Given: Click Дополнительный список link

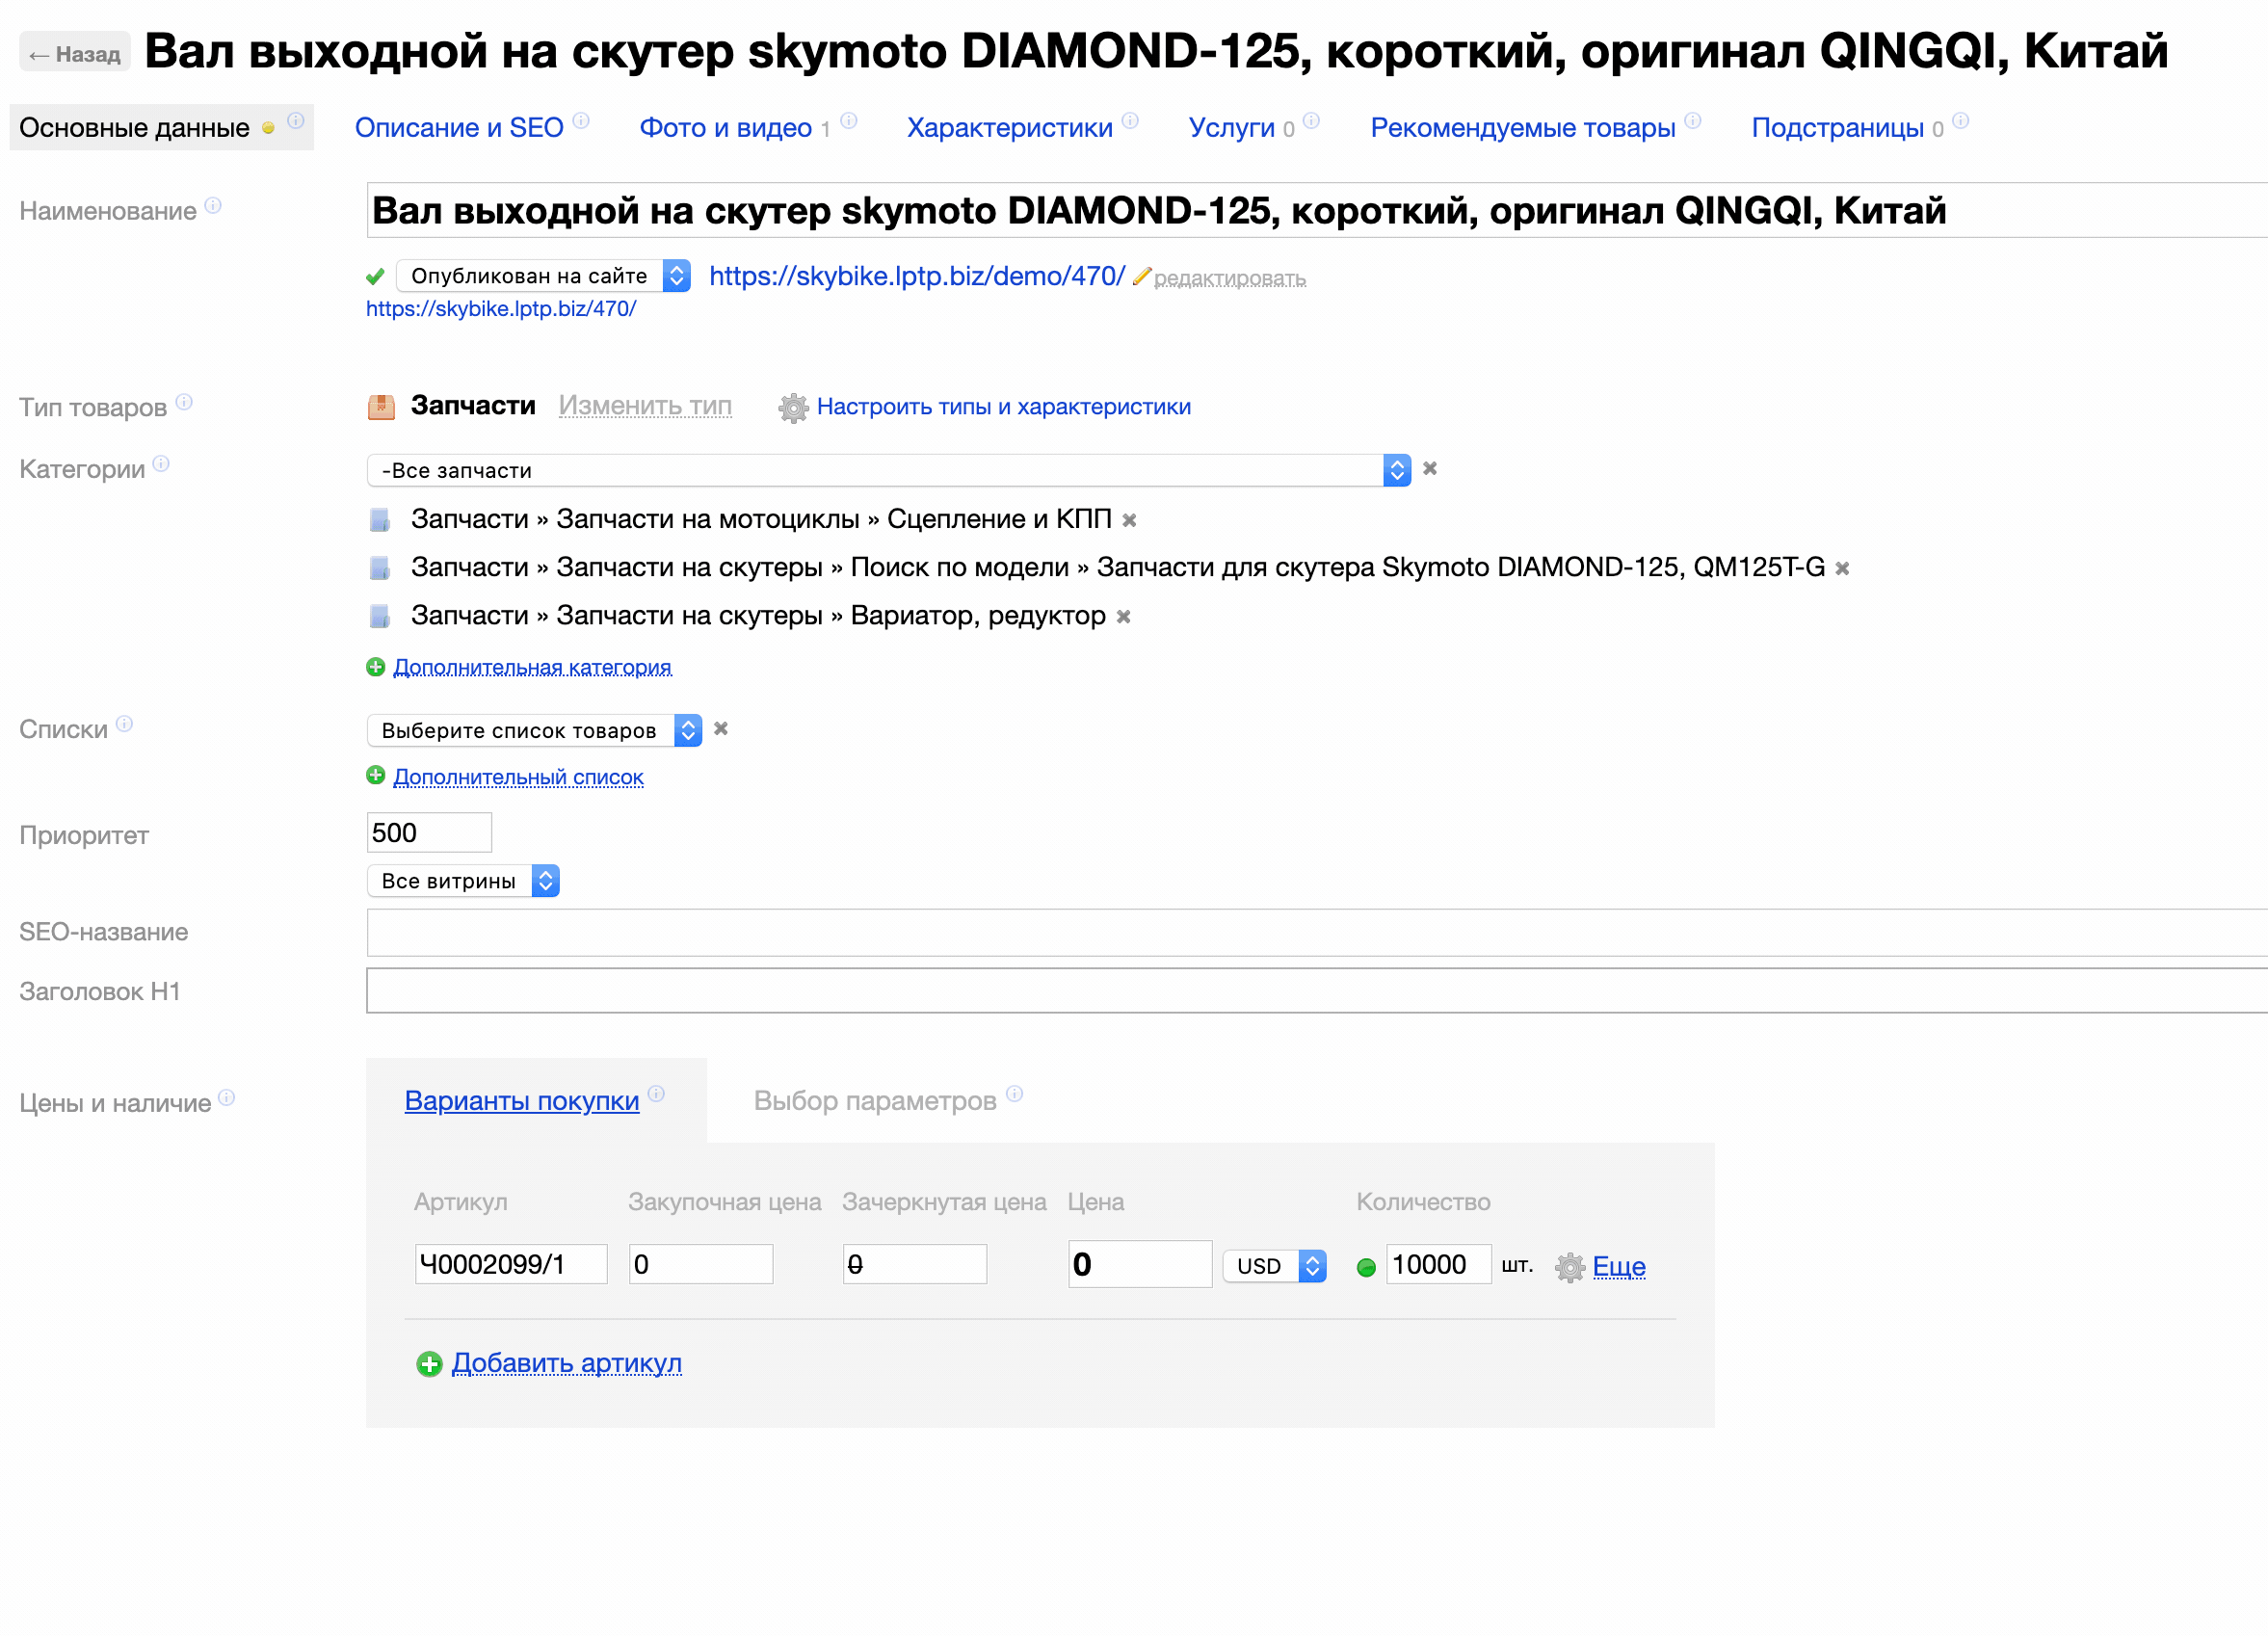Looking at the screenshot, I should [x=518, y=776].
